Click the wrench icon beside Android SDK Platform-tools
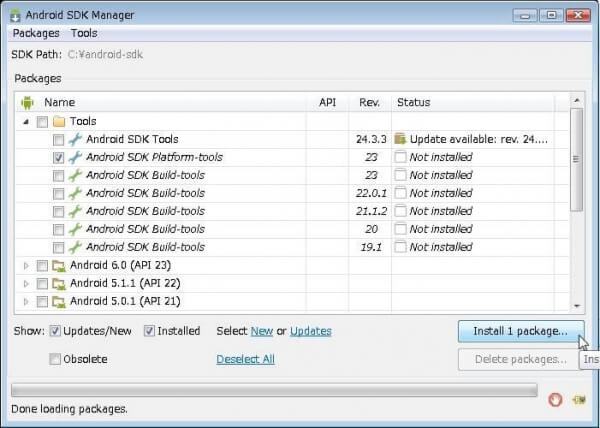Screen dimensions: 600x428 [x=75, y=157]
